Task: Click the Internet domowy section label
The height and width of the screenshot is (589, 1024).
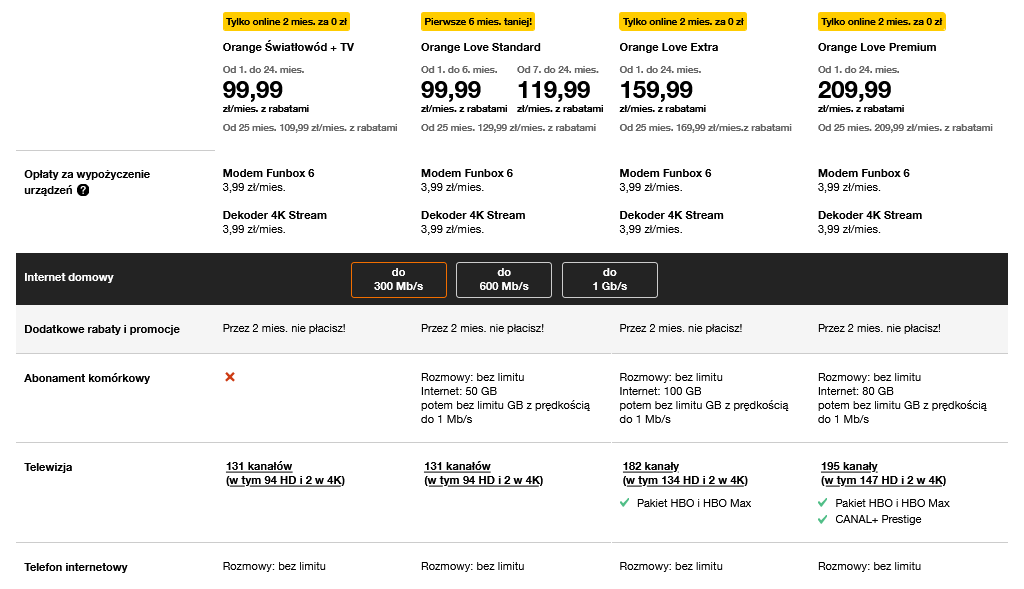Action: [69, 278]
